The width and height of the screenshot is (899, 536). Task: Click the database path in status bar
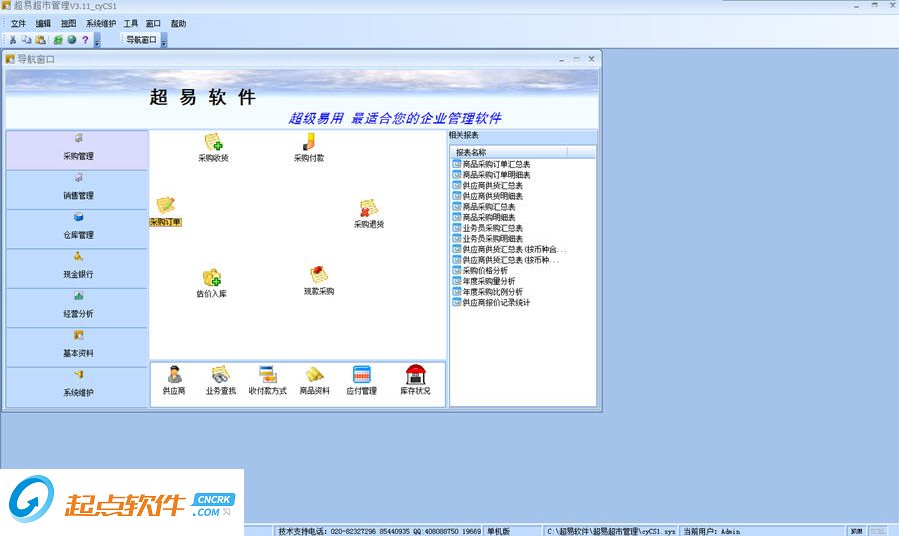(x=611, y=531)
